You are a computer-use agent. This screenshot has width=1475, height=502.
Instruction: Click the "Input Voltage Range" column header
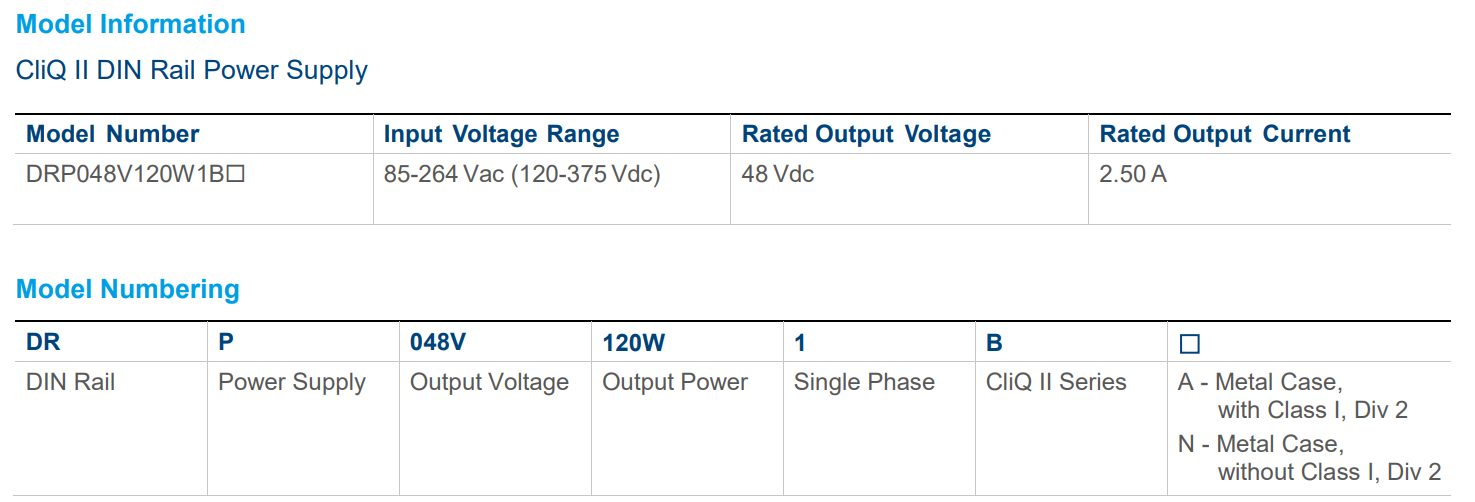click(501, 134)
